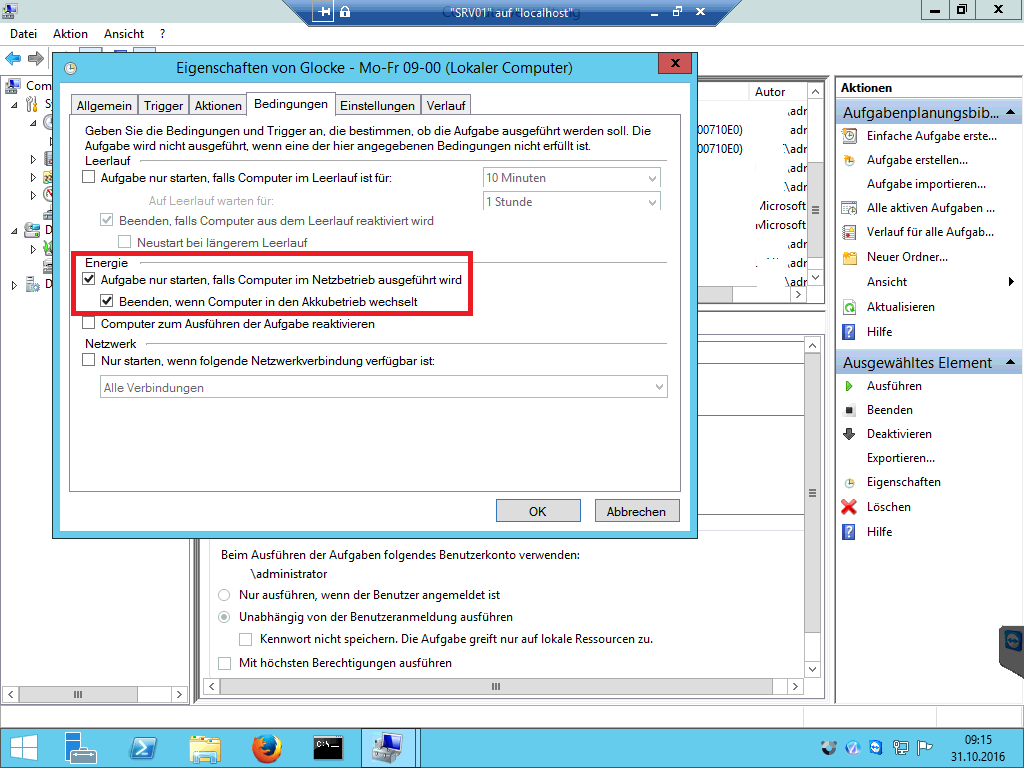Image resolution: width=1024 pixels, height=768 pixels.
Task: Enable 'Computer zum Ausführen der Aufgabe reaktivieren'
Action: point(89,324)
